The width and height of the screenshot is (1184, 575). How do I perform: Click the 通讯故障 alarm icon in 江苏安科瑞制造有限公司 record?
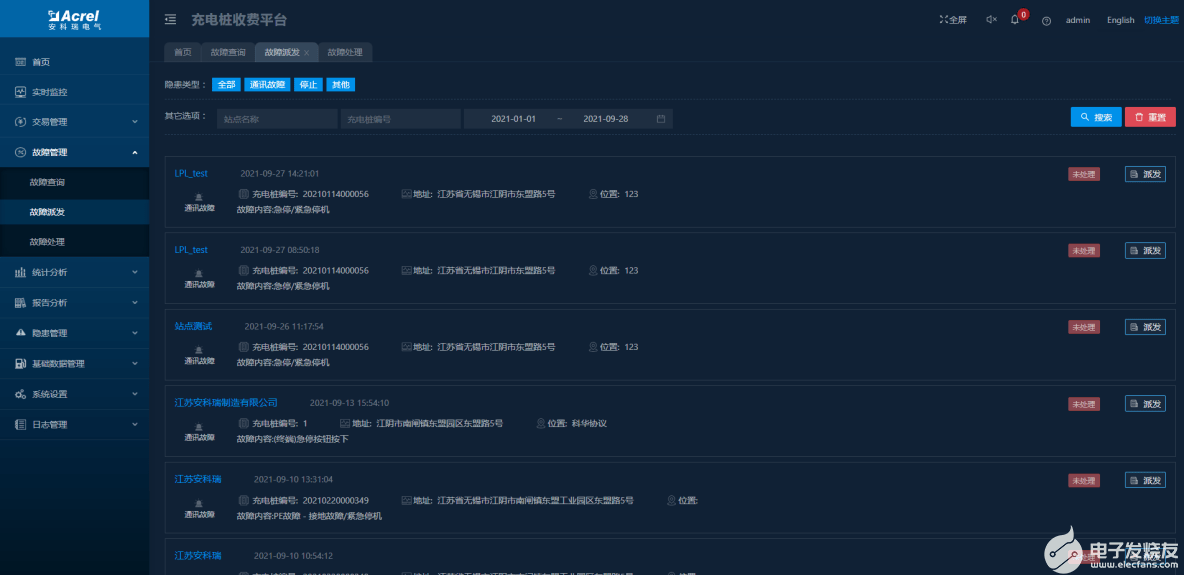pyautogui.click(x=199, y=426)
